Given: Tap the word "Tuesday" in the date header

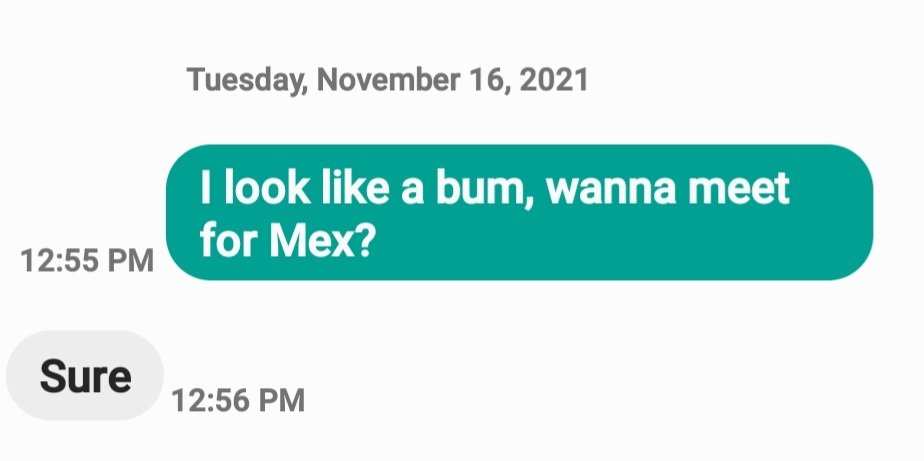Looking at the screenshot, I should [246, 81].
